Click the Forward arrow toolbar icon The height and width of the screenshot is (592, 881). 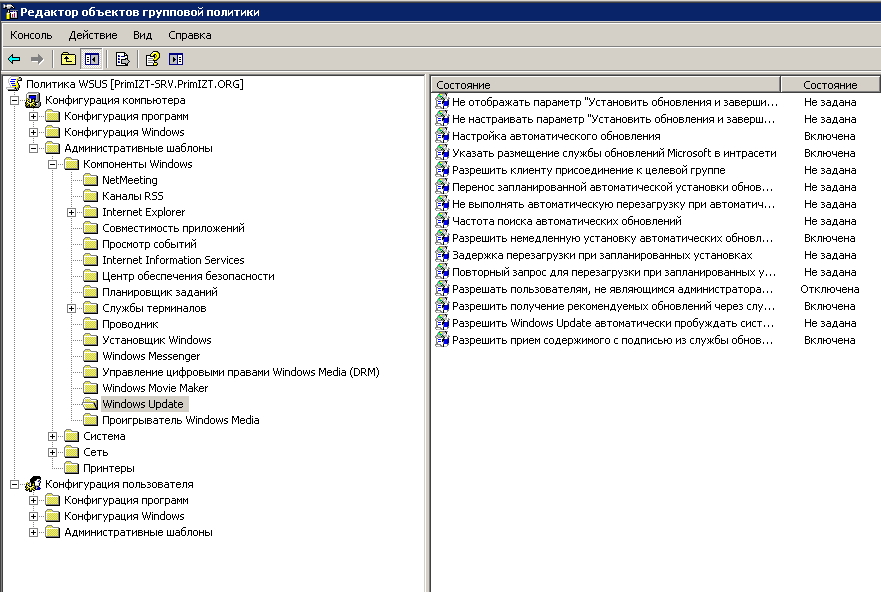point(37,59)
